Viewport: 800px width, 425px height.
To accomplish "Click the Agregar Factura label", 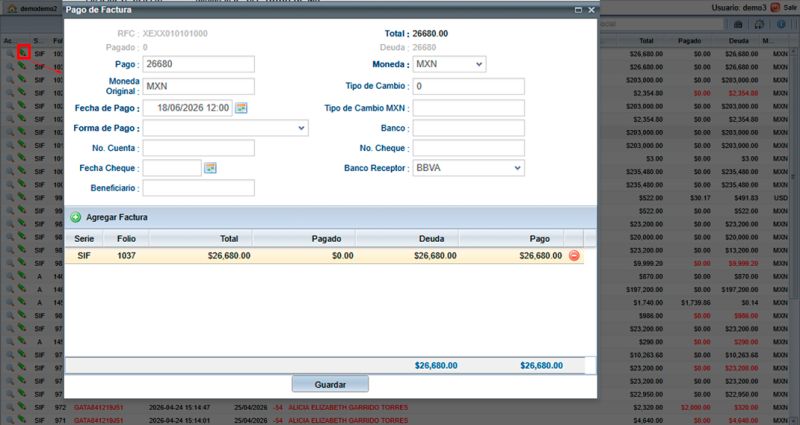I will [x=117, y=217].
